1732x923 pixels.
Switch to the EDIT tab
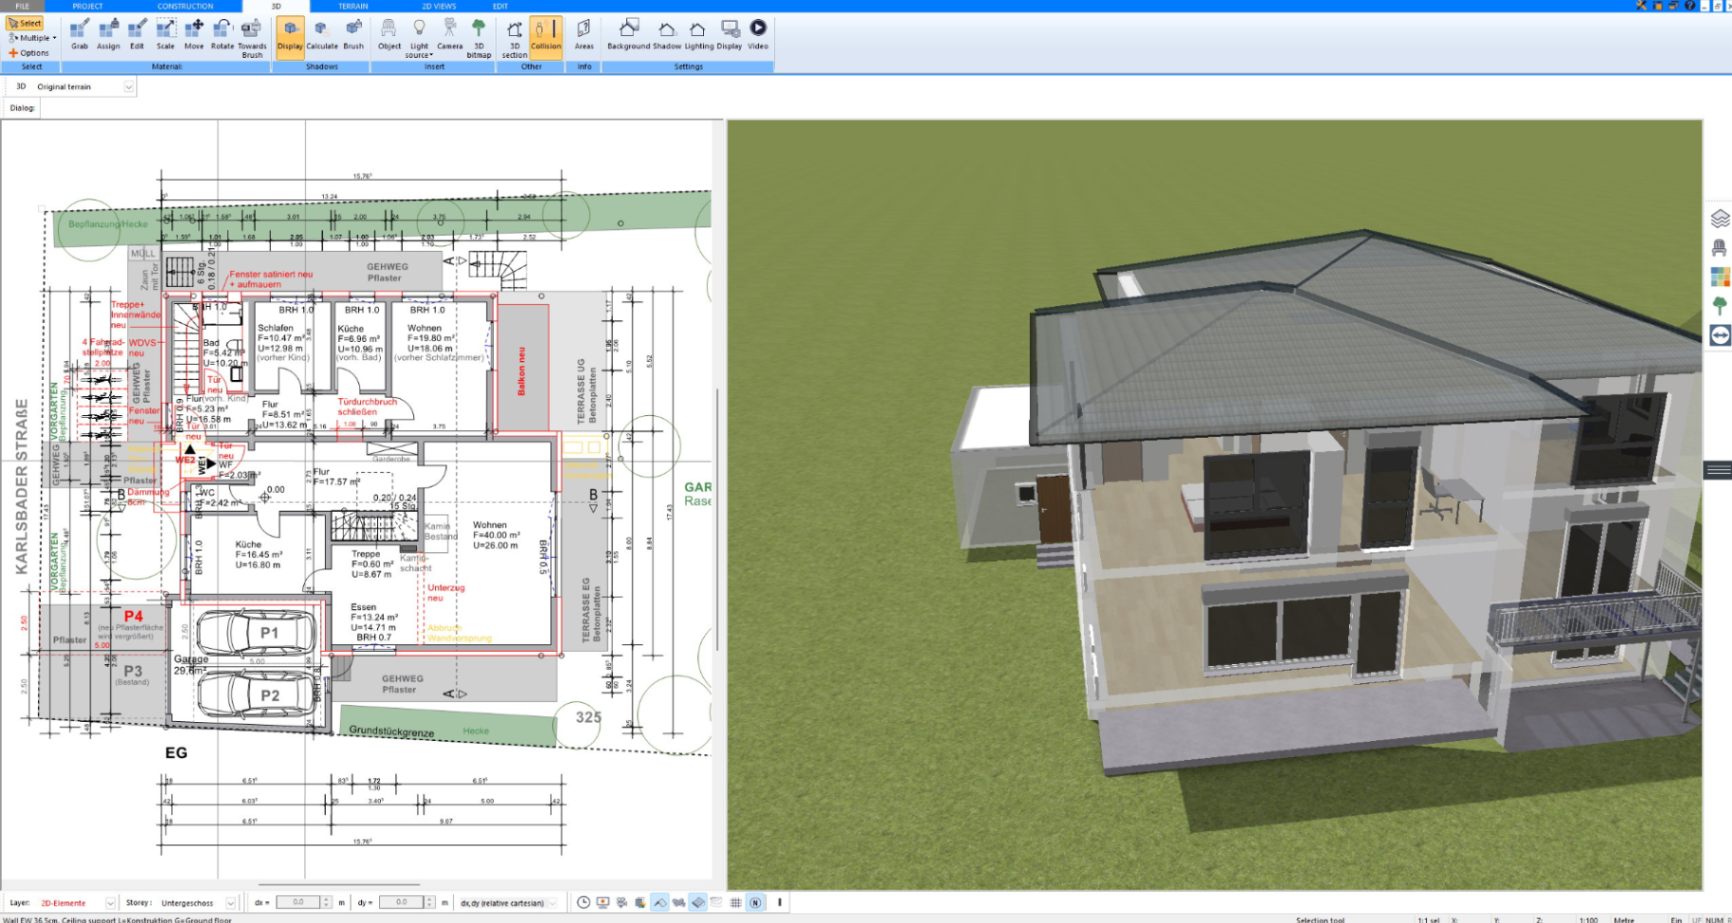pos(500,6)
